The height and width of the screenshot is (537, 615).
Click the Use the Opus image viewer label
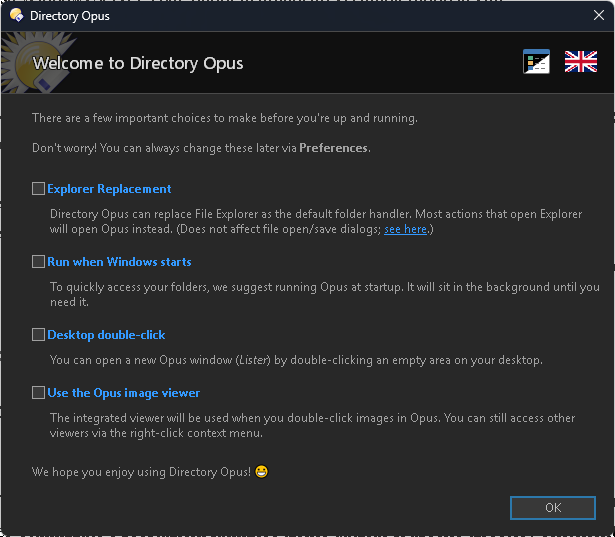[124, 393]
